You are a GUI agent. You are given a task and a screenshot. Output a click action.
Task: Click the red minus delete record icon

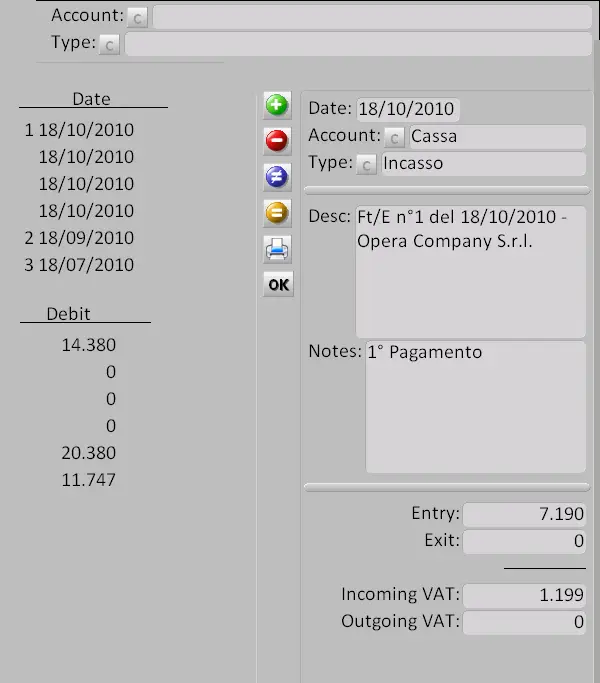277,141
